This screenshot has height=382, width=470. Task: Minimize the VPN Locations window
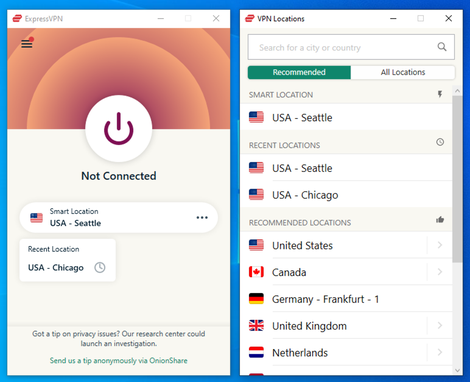pyautogui.click(x=393, y=19)
